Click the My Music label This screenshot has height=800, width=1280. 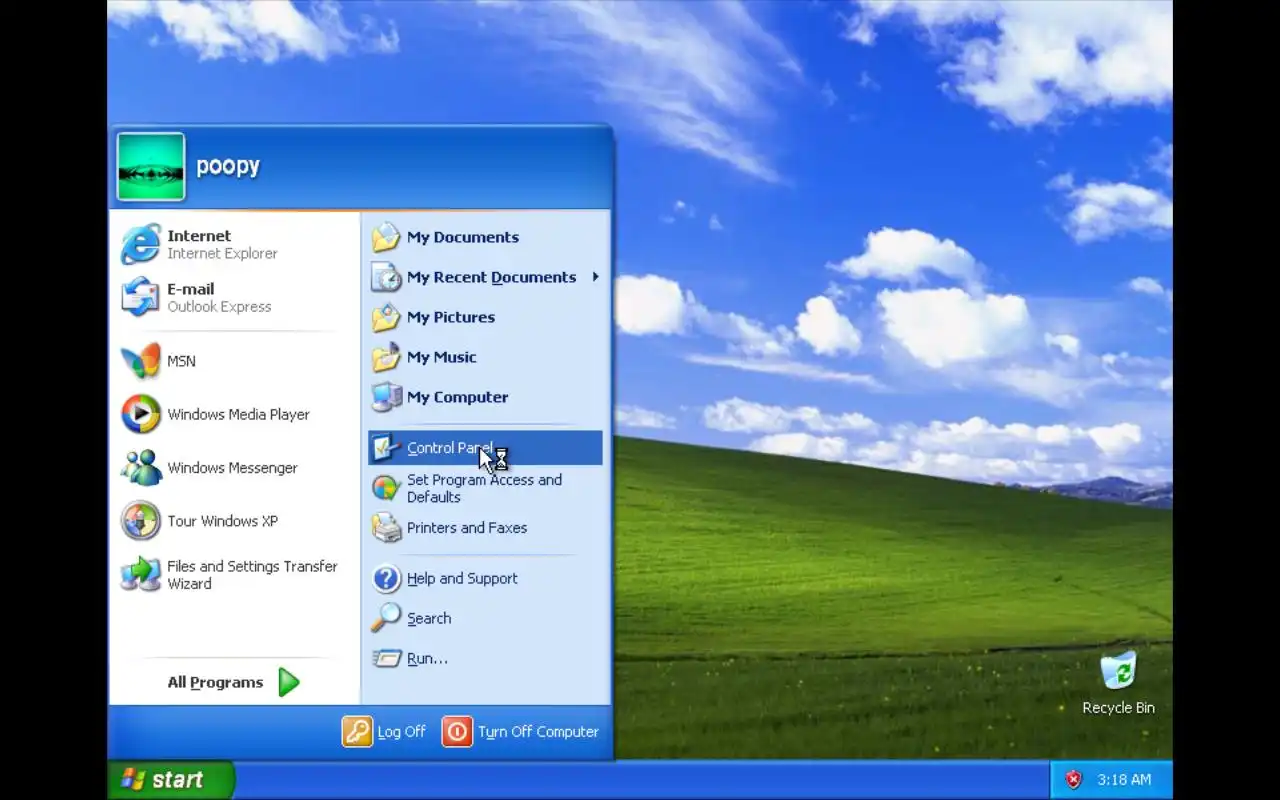click(x=441, y=357)
